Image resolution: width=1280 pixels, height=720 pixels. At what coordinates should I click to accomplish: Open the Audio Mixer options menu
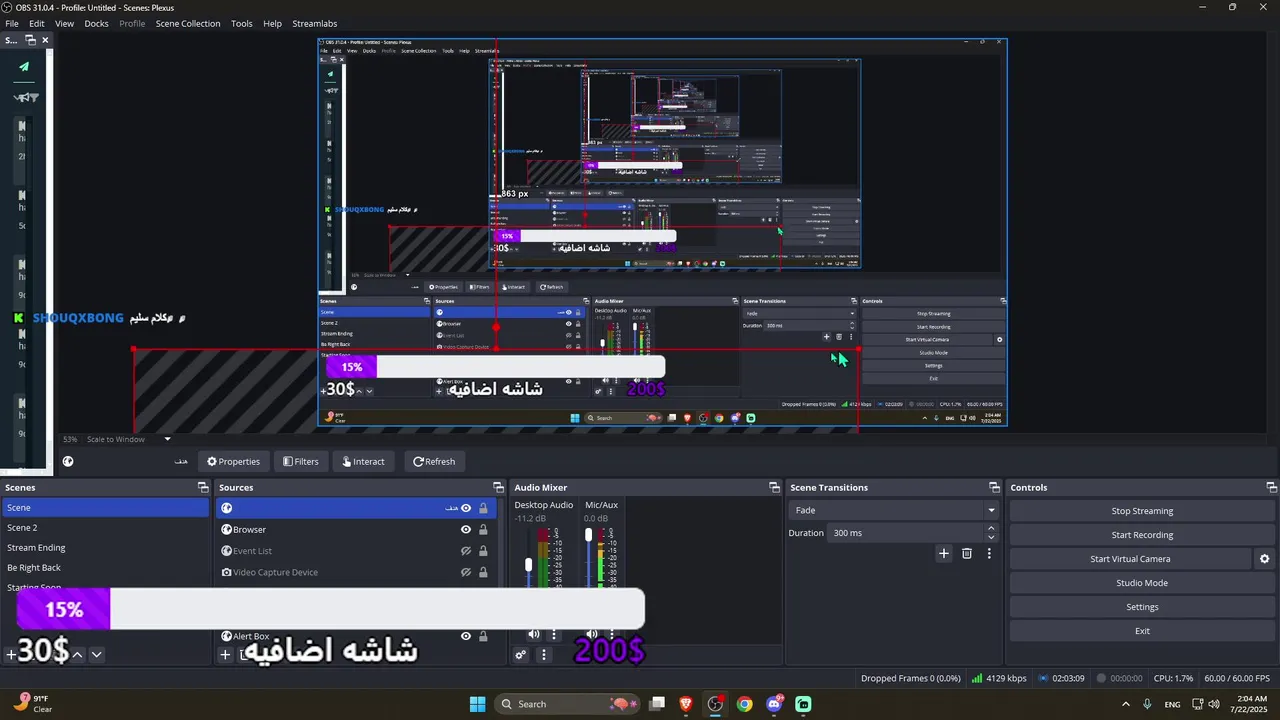(544, 655)
